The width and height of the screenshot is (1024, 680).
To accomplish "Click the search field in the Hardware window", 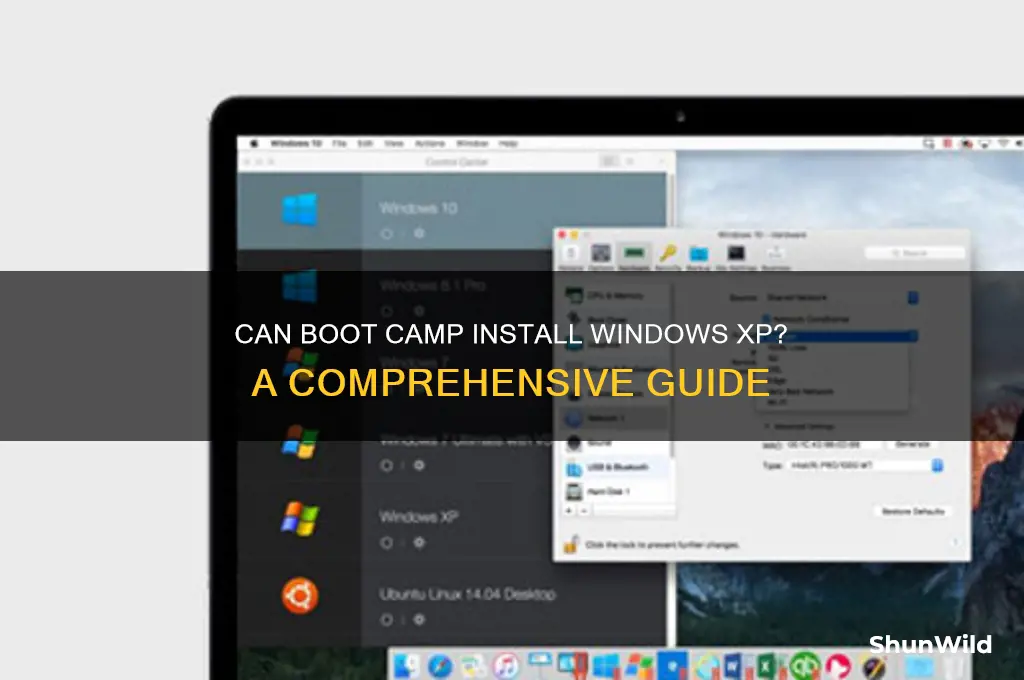I will (914, 252).
